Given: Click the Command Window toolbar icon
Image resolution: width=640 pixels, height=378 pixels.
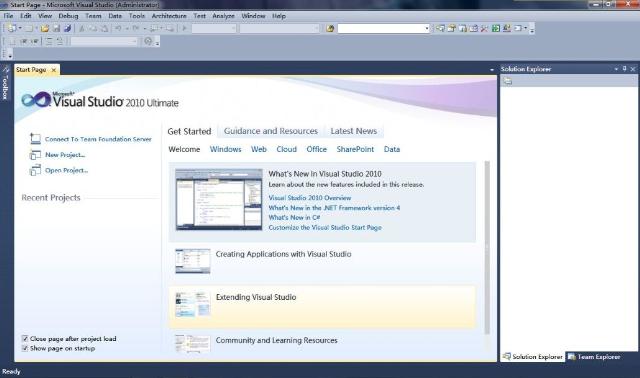Looking at the screenshot, I should click(518, 28).
